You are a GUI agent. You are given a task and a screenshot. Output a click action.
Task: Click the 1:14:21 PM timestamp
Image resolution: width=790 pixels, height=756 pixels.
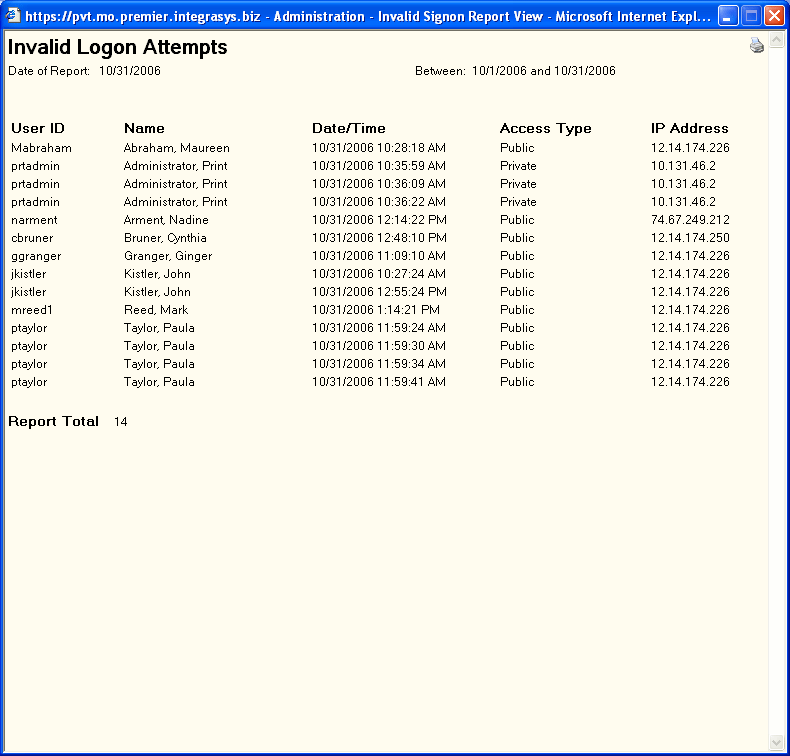(376, 310)
